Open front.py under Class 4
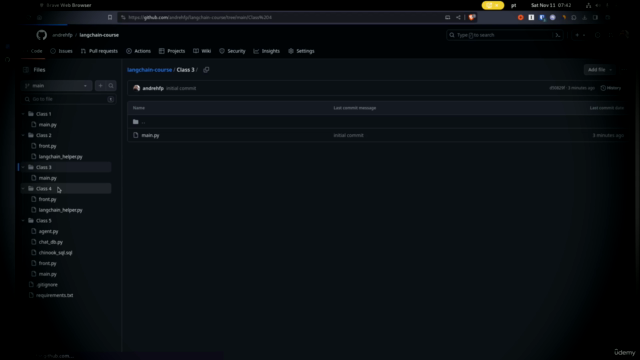The width and height of the screenshot is (640, 360). 47,199
